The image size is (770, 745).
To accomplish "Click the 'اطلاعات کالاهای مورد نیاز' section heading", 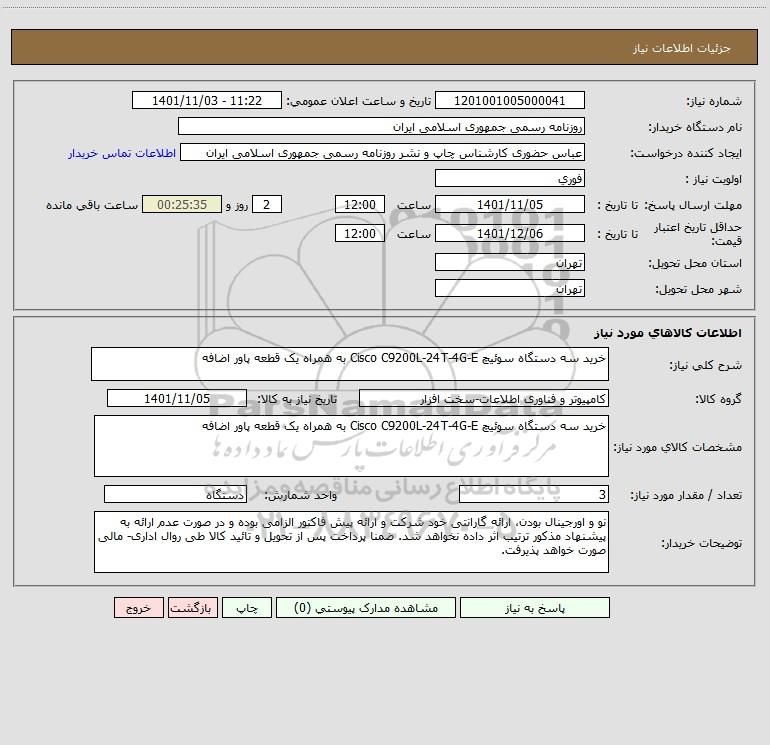I will coord(668,333).
